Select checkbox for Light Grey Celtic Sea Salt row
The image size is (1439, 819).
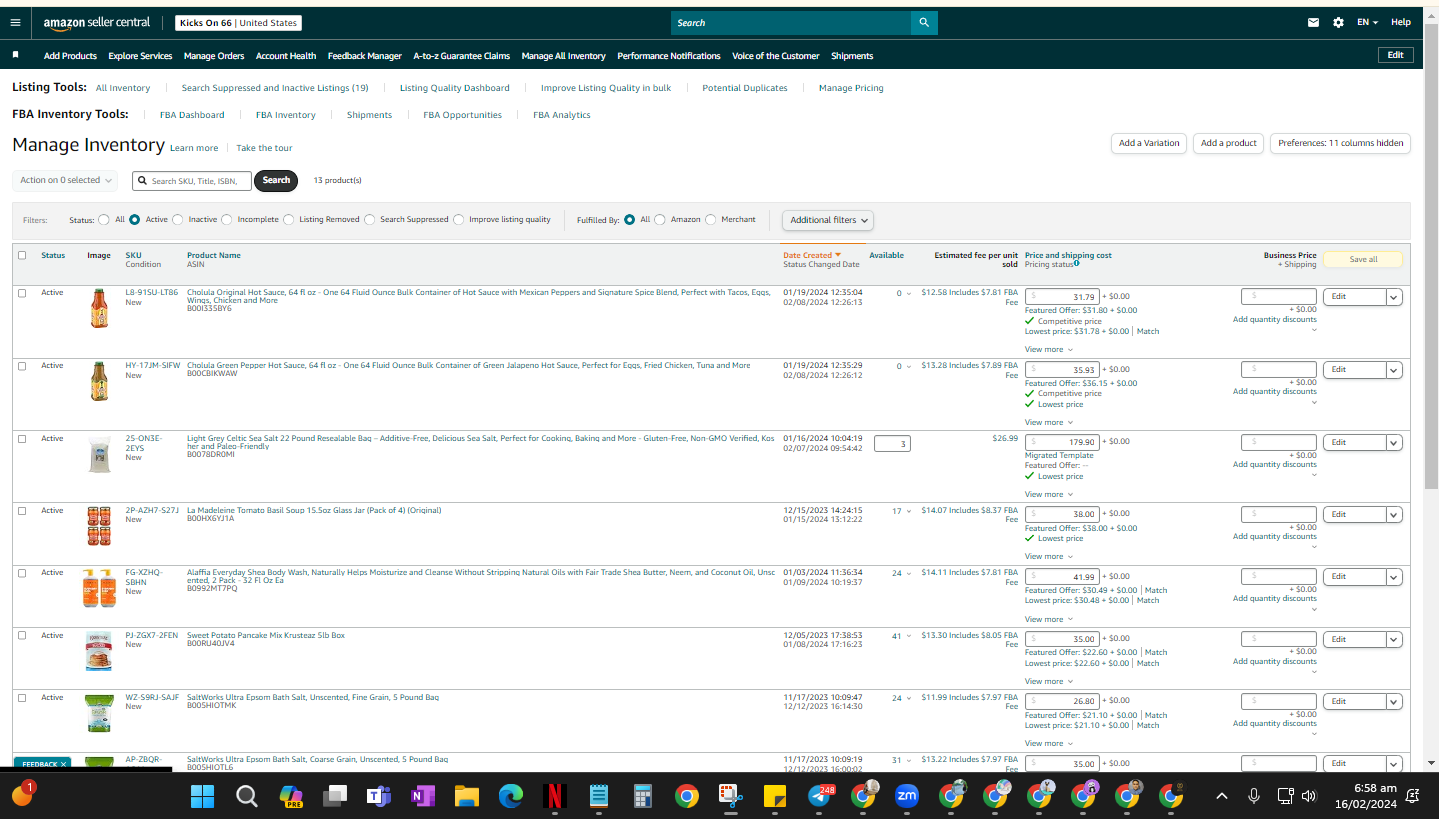pos(22,439)
